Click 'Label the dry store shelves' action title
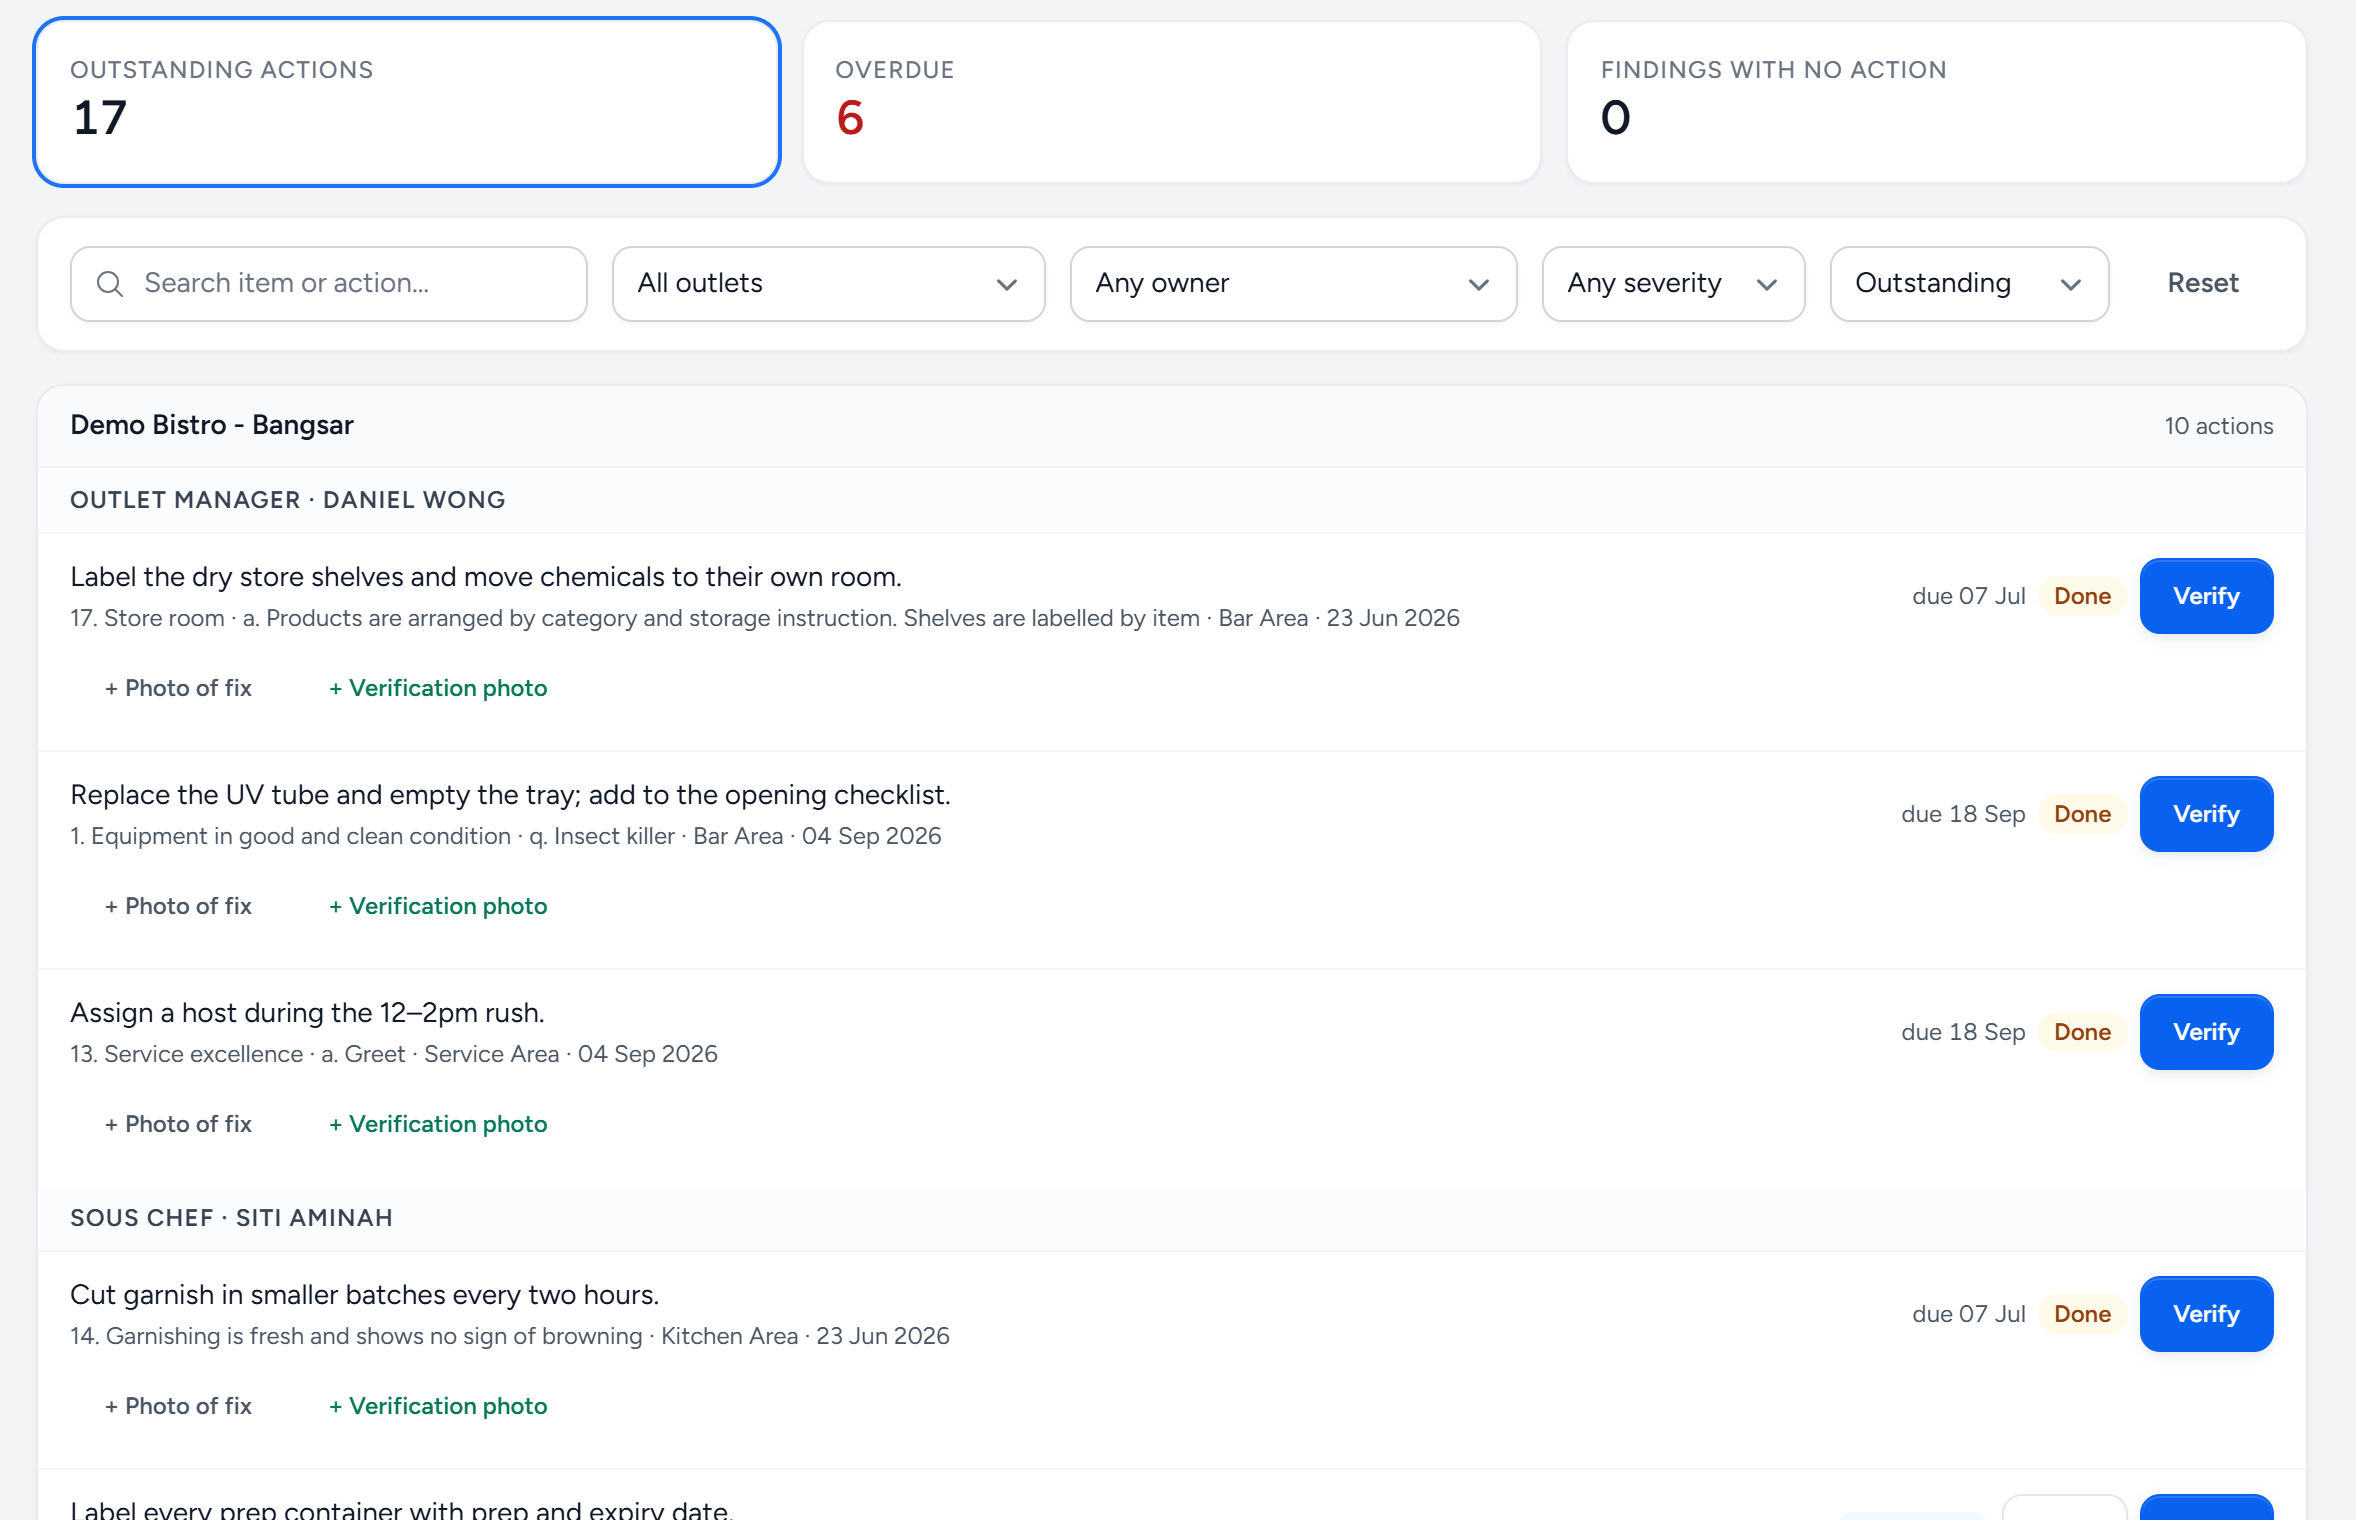2356x1520 pixels. coord(486,577)
